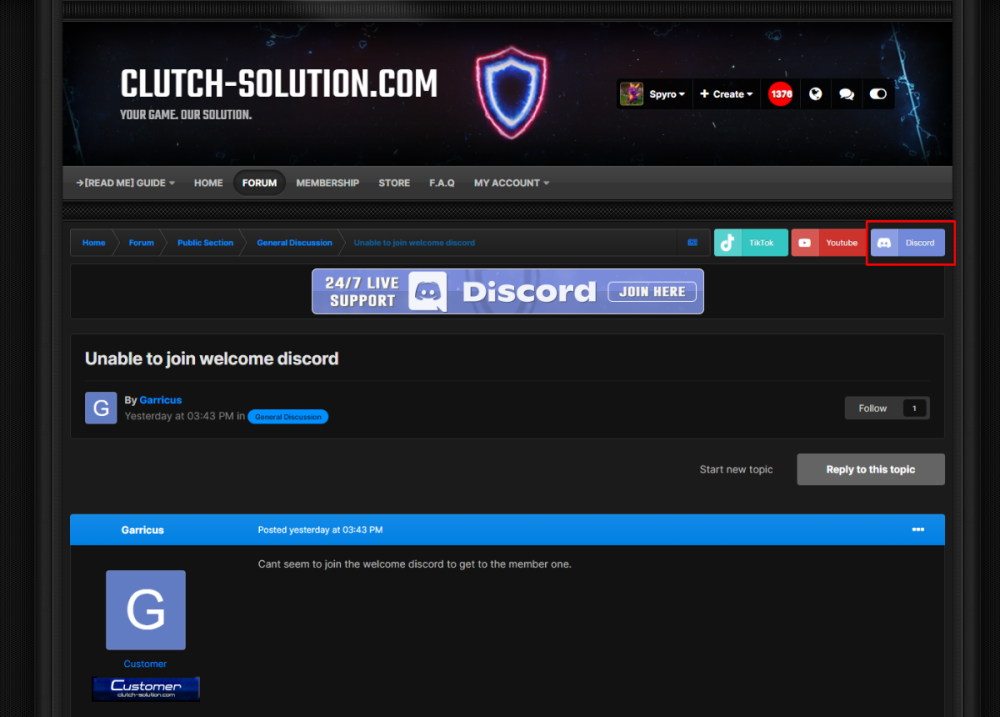The image size is (1000, 717).
Task: Open the Create dropdown menu
Action: coord(726,94)
